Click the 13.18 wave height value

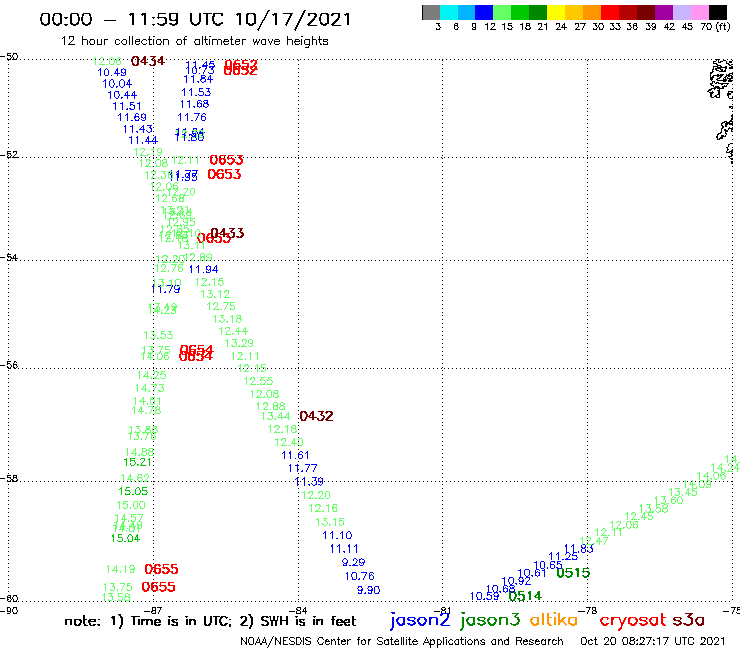[x=227, y=319]
